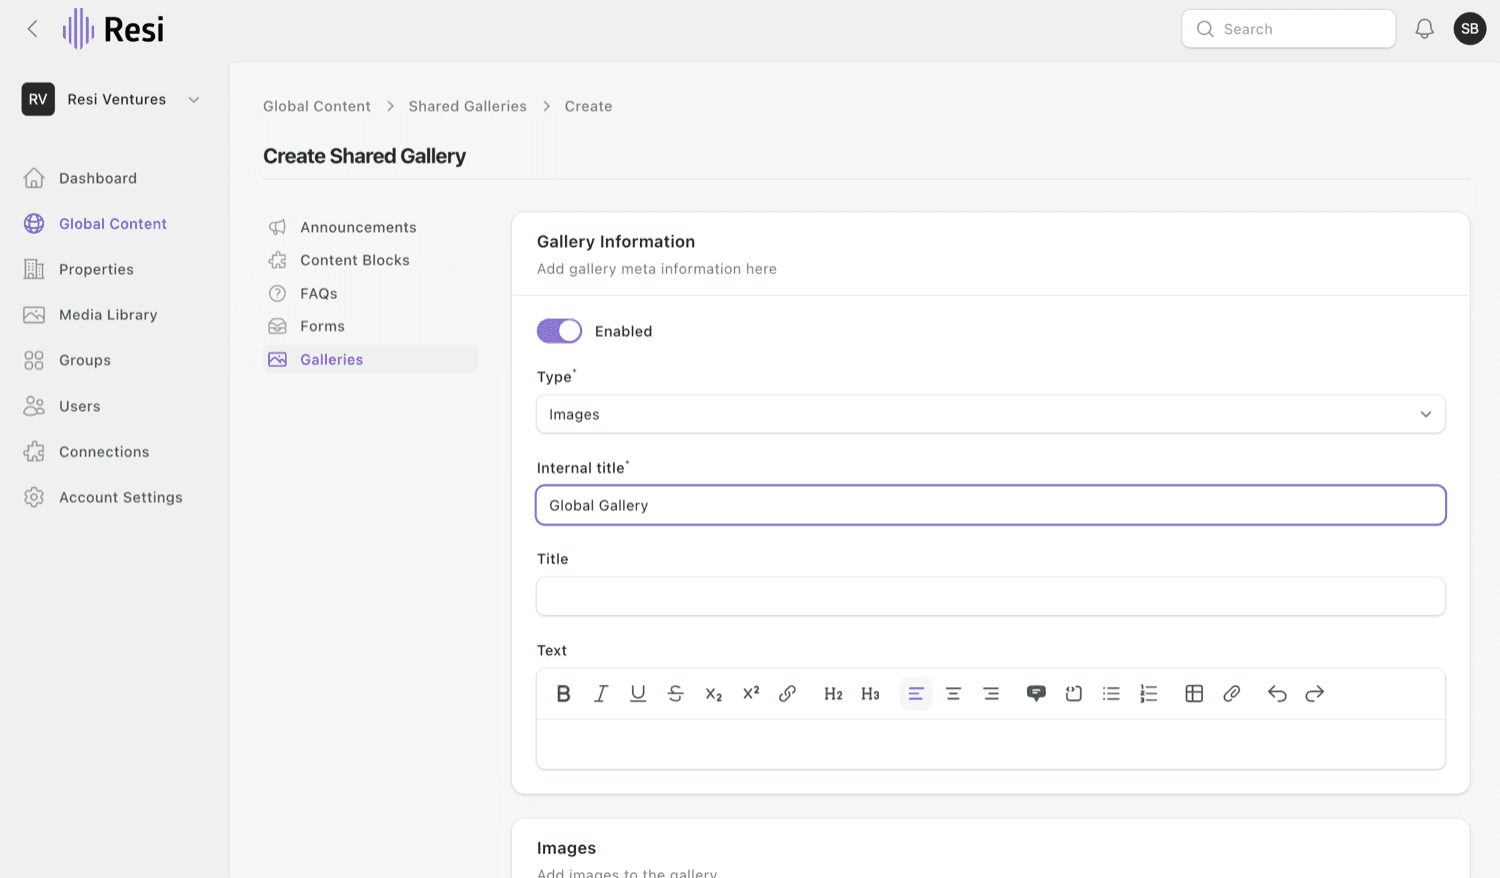Center-align text in the editor

click(953, 694)
